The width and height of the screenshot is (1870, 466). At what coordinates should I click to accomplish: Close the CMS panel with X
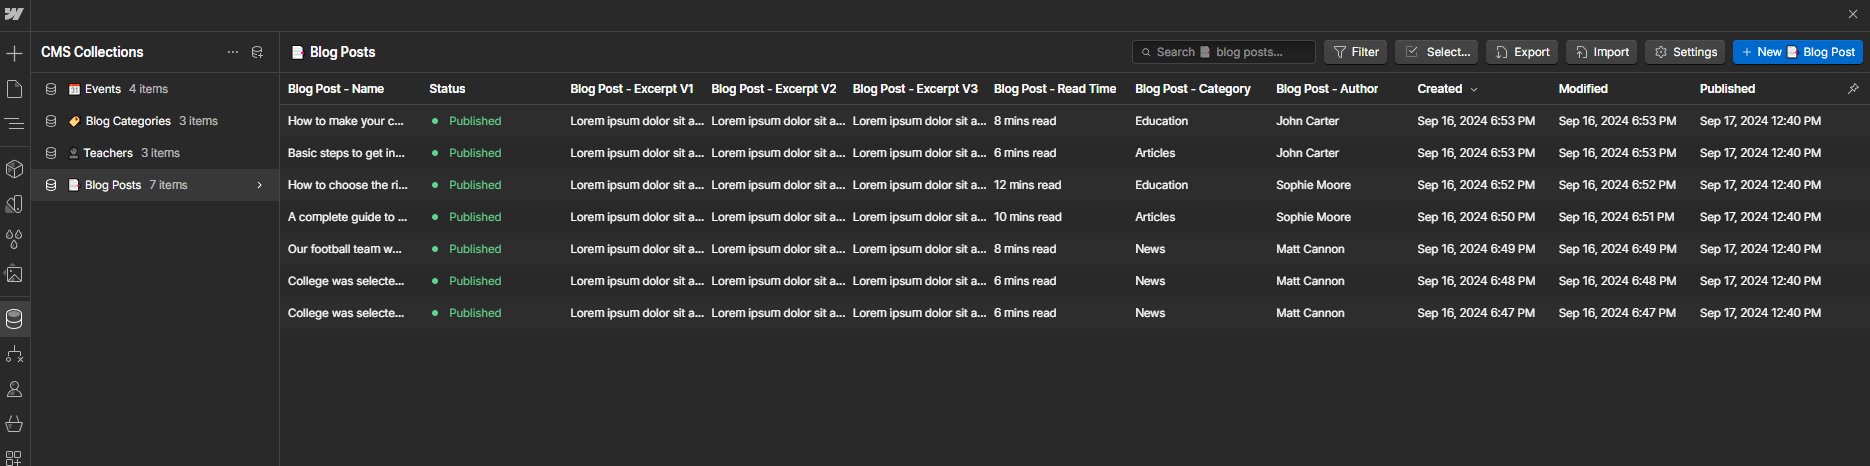[1853, 14]
